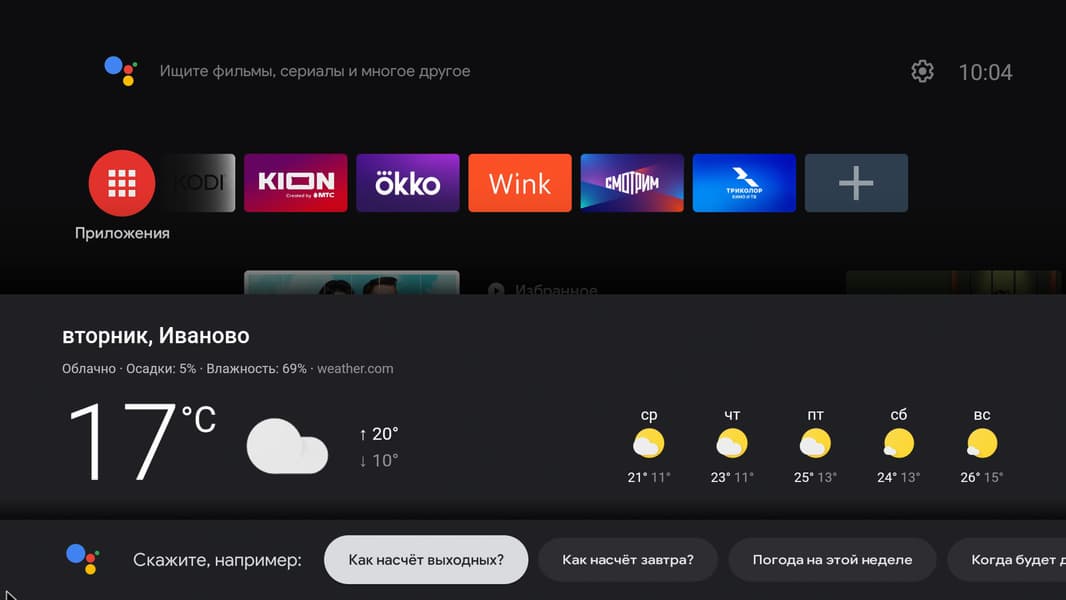Open the weather.com source link

tap(355, 368)
